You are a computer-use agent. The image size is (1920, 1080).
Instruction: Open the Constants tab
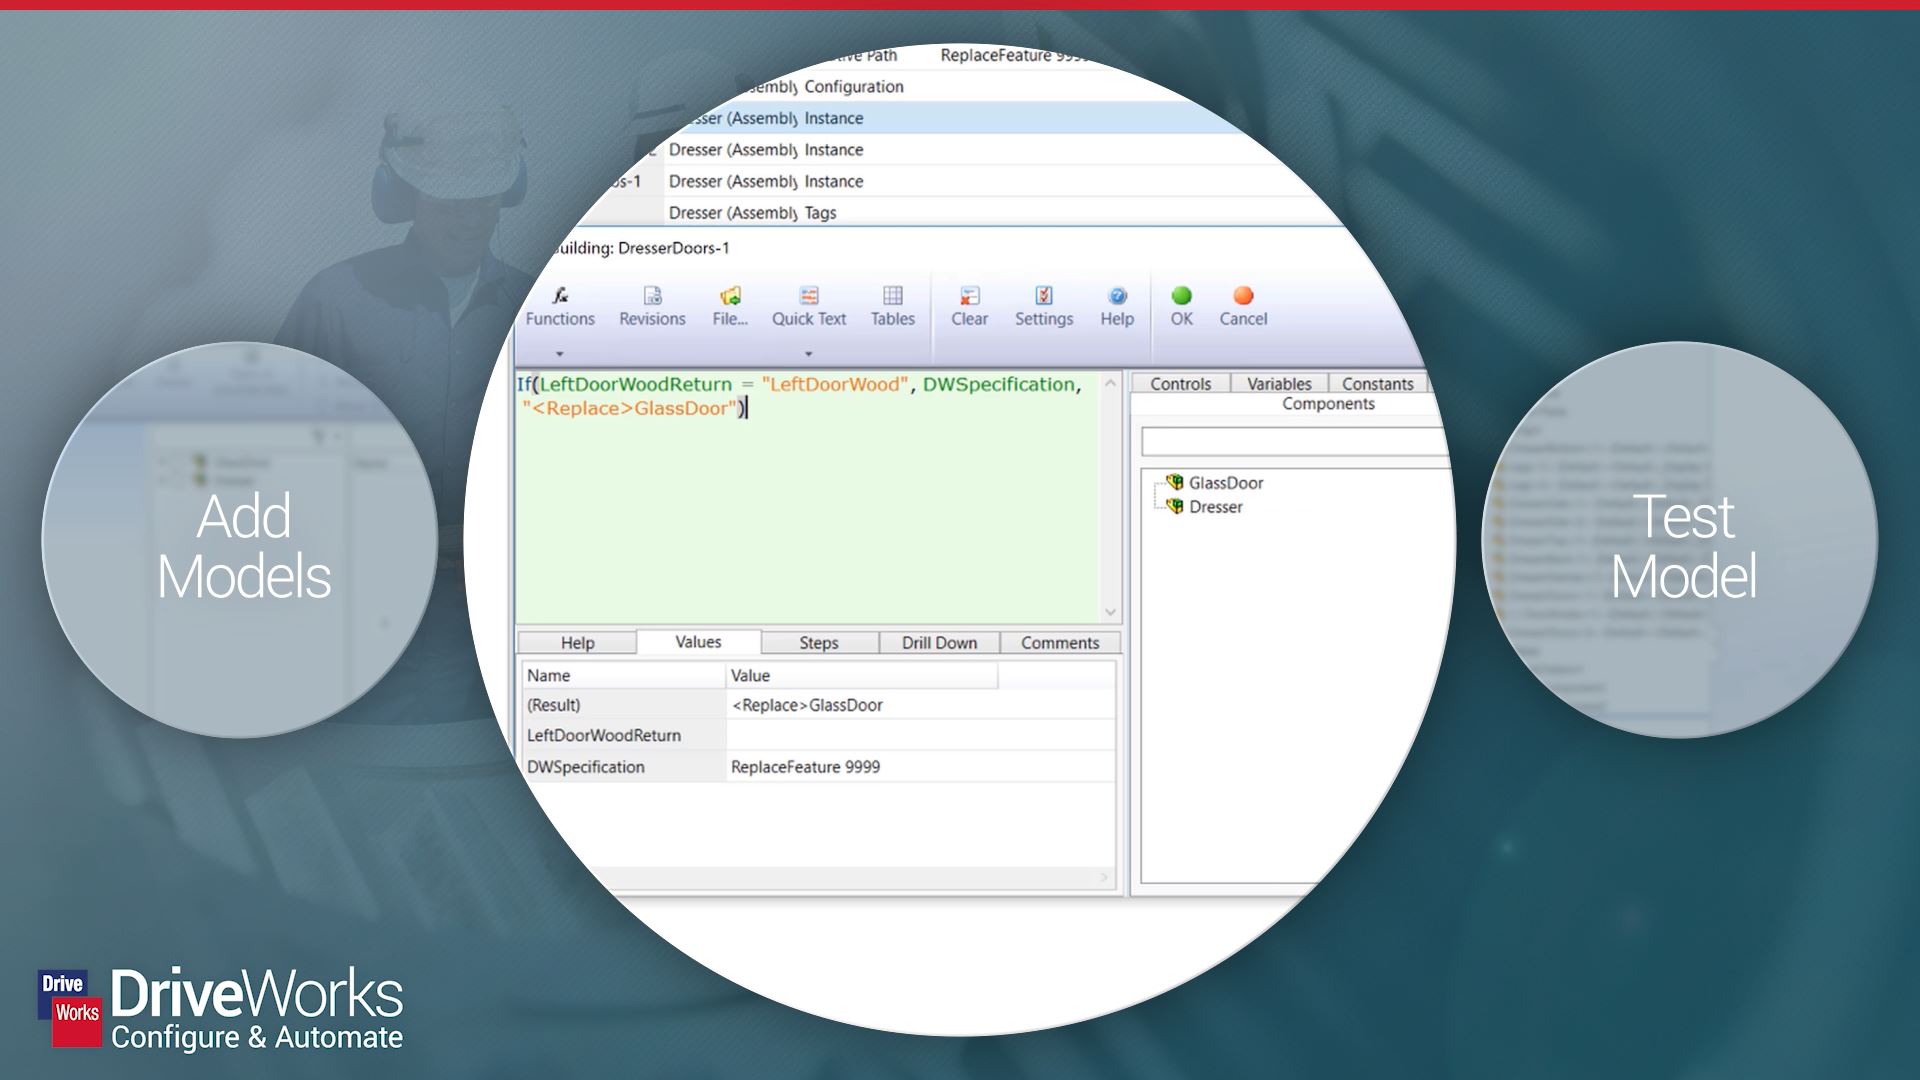[1377, 383]
